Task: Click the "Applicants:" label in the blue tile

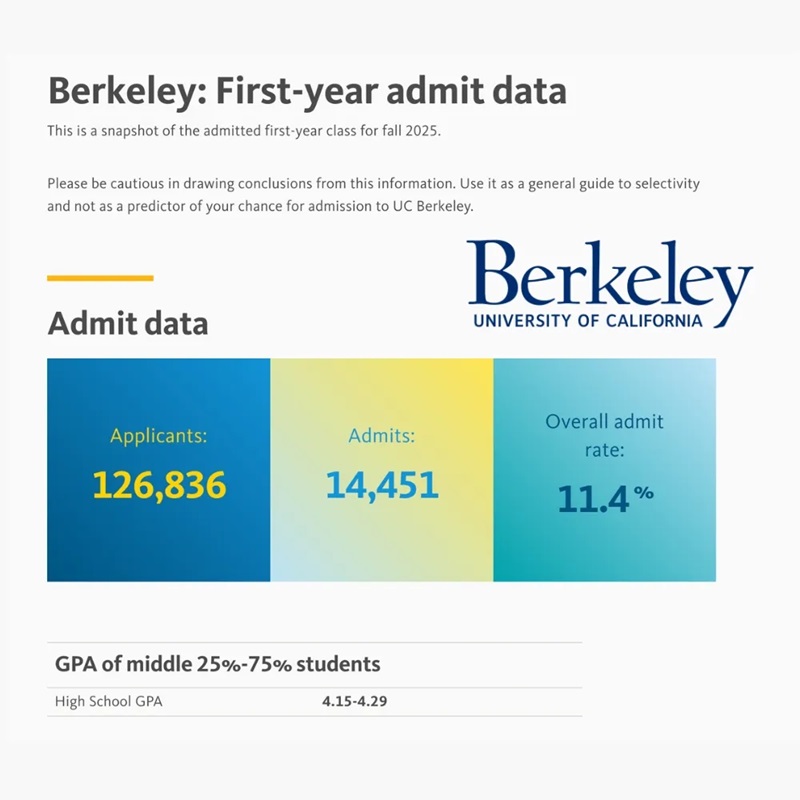Action: (158, 436)
